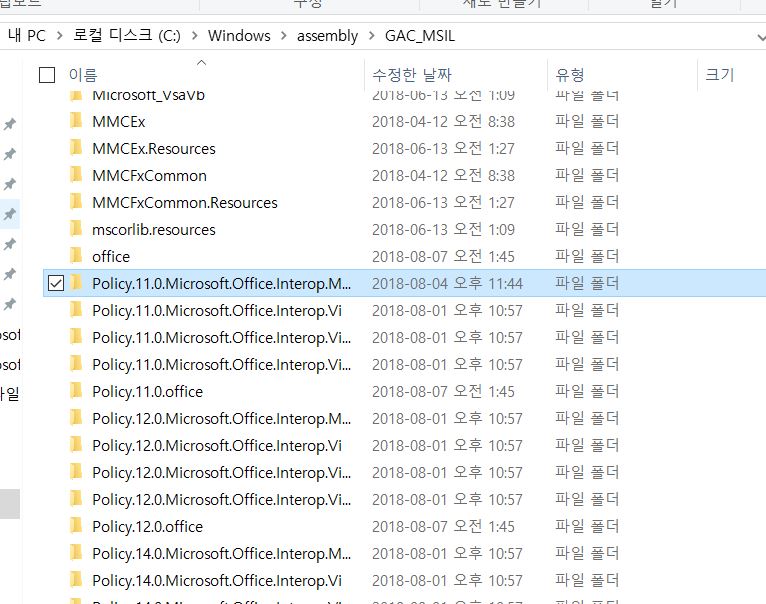Select MMCFxCommon.Resources folder name
766x604 pixels.
point(185,202)
